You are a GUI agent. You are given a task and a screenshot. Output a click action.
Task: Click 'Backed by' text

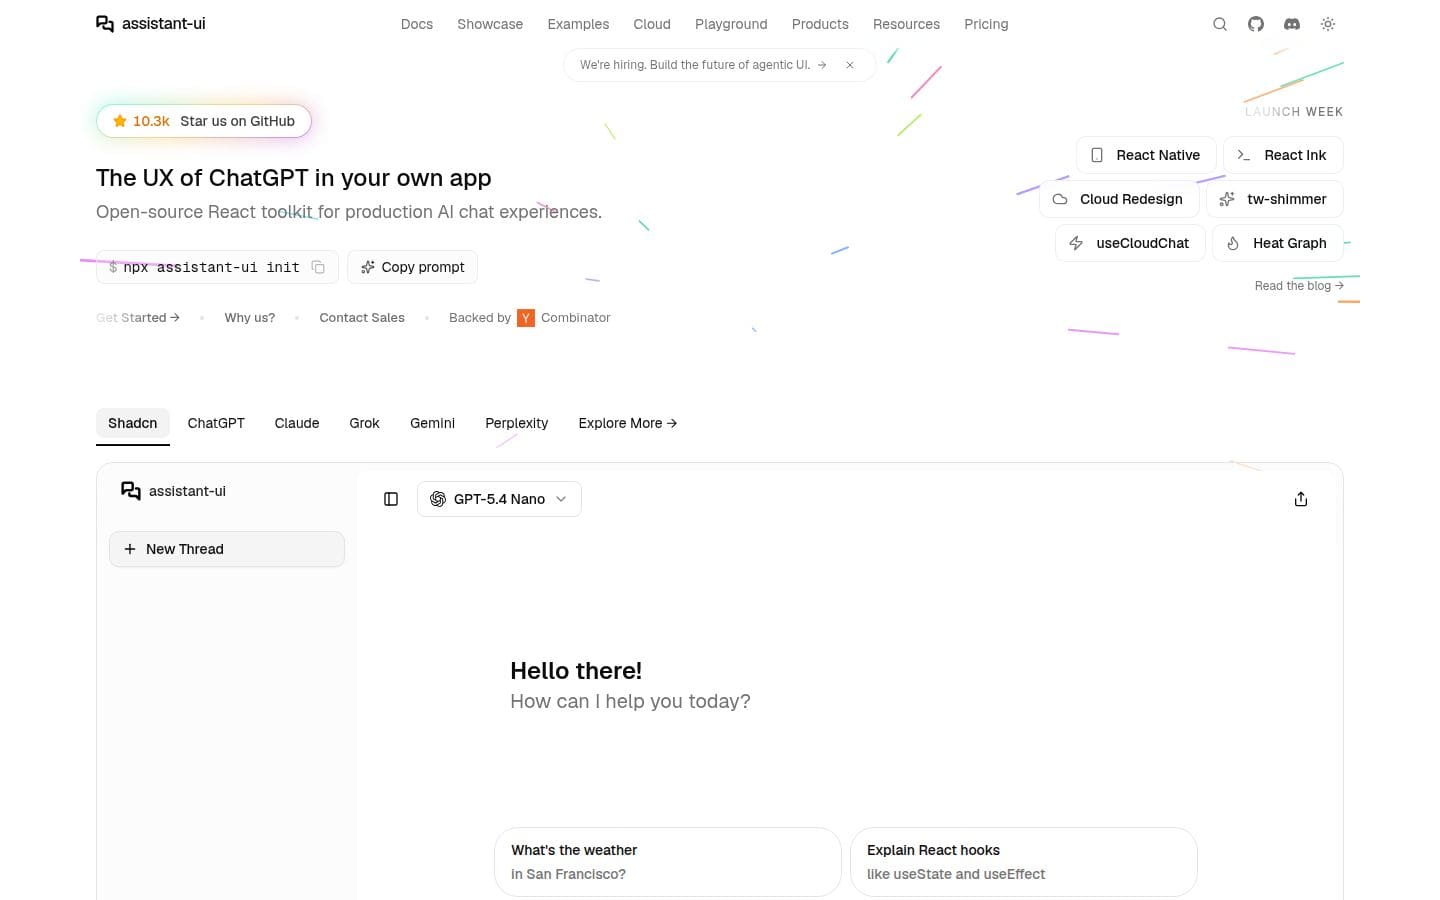click(480, 318)
